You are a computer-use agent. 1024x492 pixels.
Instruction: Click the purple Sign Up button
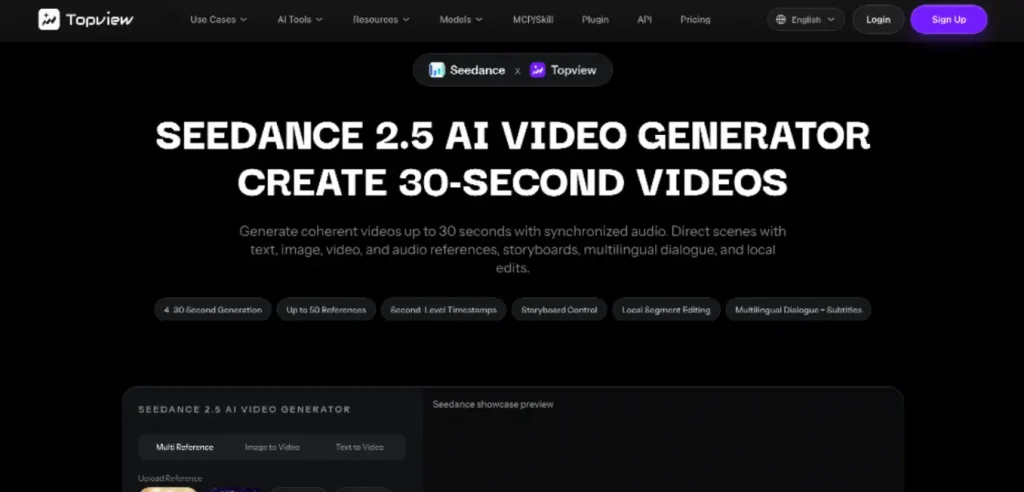pos(949,20)
